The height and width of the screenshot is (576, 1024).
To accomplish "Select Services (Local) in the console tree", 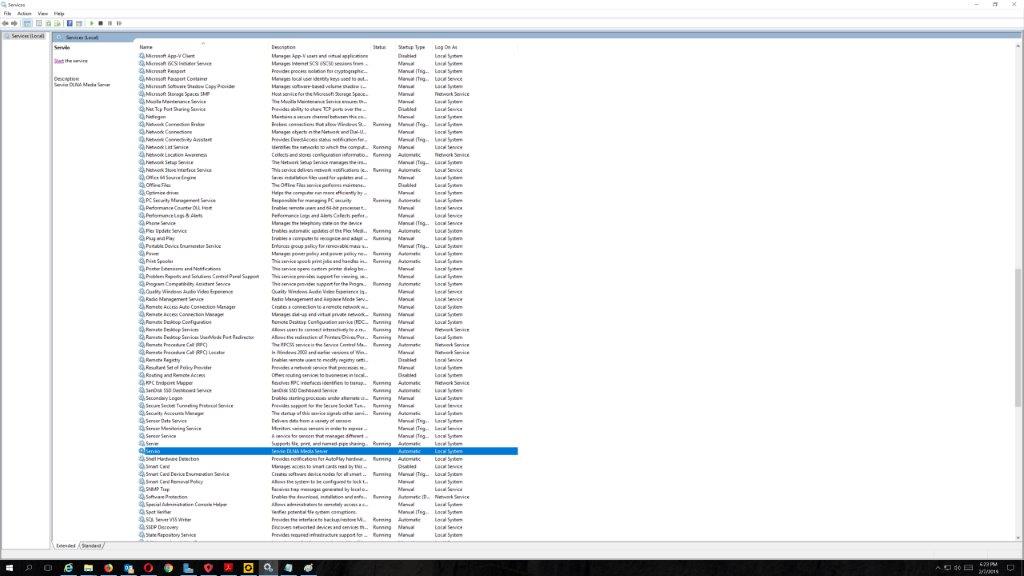I will (x=27, y=36).
